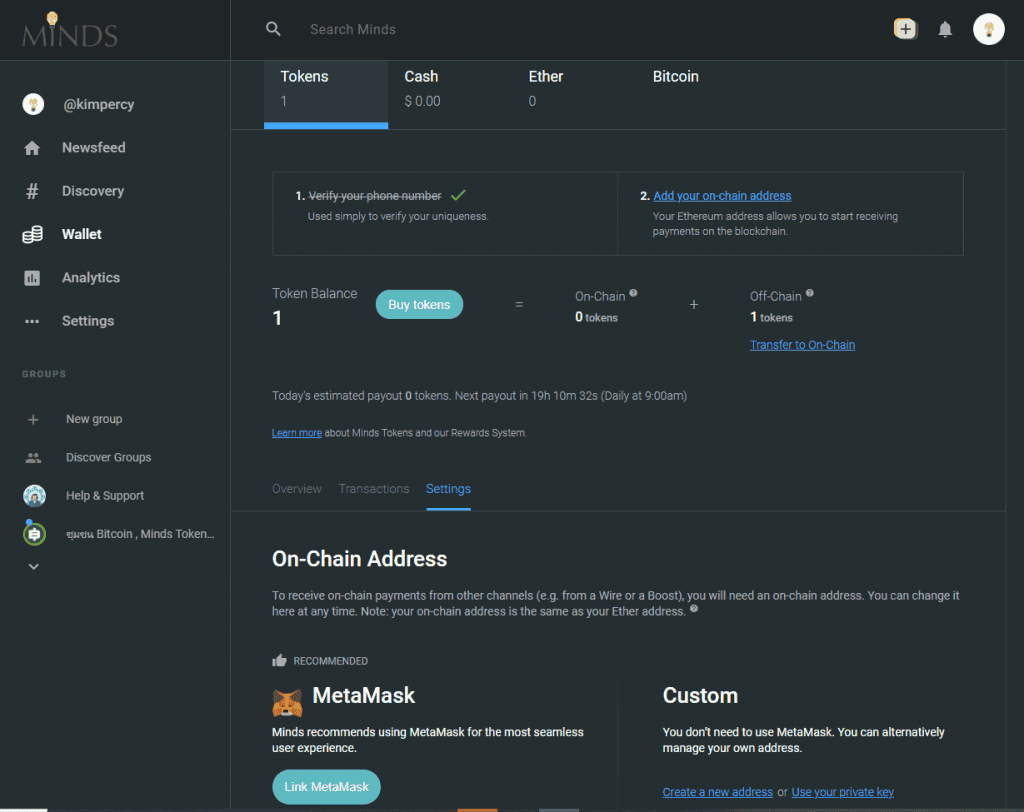This screenshot has height=812, width=1024.
Task: Click the Bitcoin, Minds Token group avatar
Action: [x=35, y=534]
